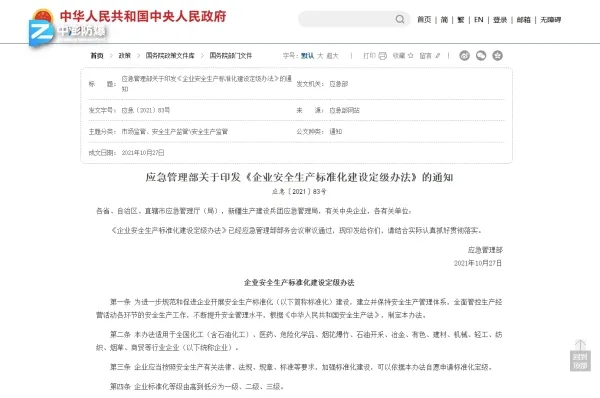The width and height of the screenshot is (600, 398).
Task: Click the salutation line 各省、自治区、直辖市
Action: 254,211
